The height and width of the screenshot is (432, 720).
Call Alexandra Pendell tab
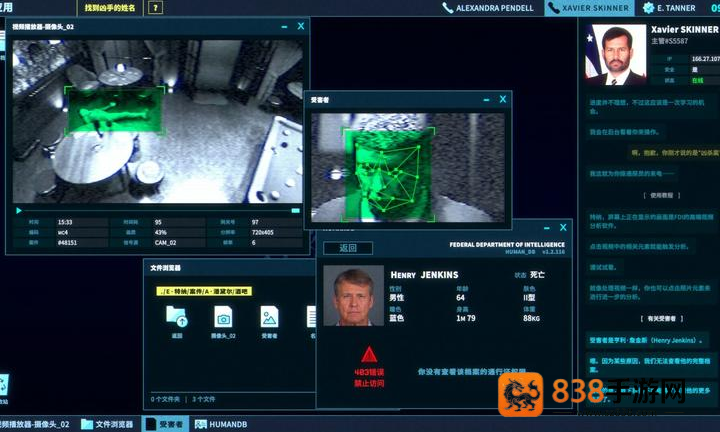pyautogui.click(x=488, y=8)
